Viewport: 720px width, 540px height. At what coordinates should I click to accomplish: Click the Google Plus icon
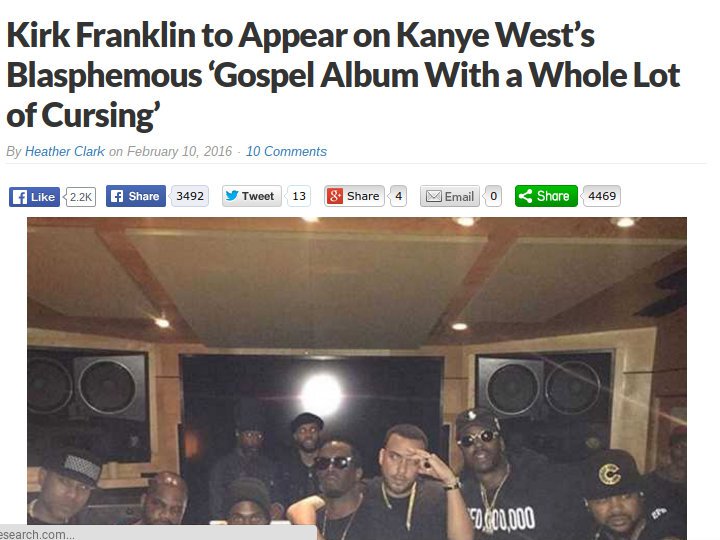coord(335,196)
